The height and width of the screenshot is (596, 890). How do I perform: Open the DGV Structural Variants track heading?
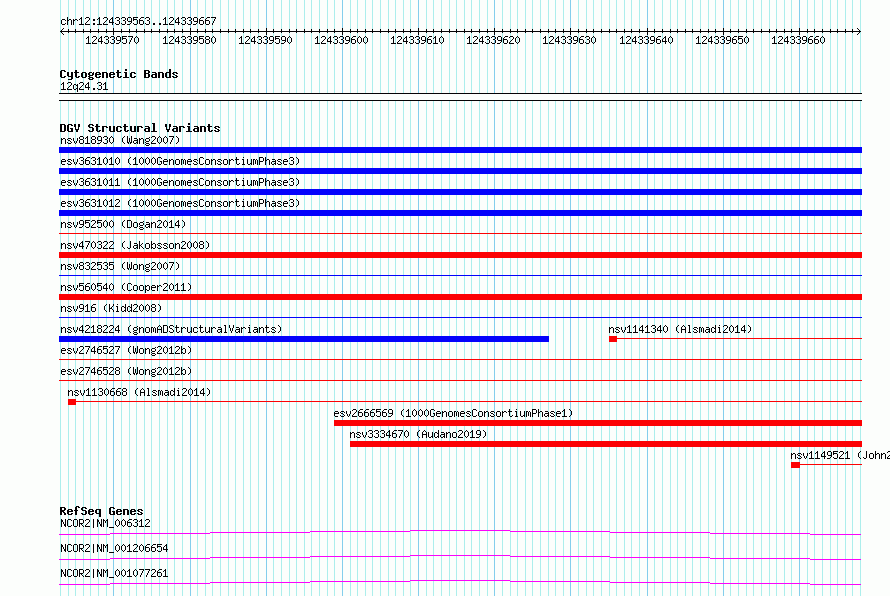pos(140,128)
